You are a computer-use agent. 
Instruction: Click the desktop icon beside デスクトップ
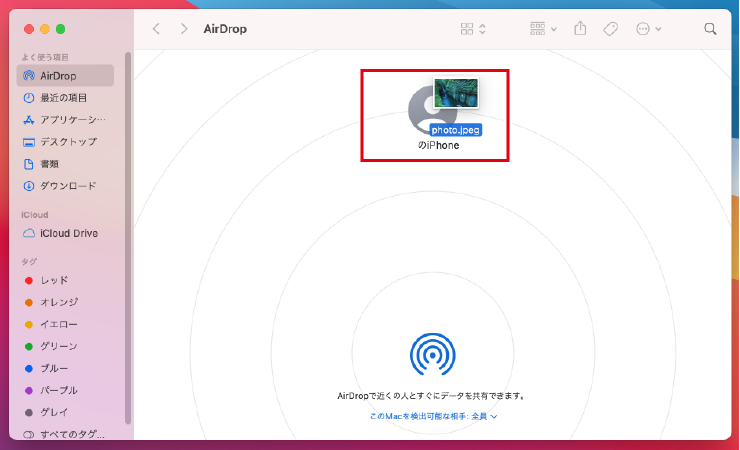[29, 142]
